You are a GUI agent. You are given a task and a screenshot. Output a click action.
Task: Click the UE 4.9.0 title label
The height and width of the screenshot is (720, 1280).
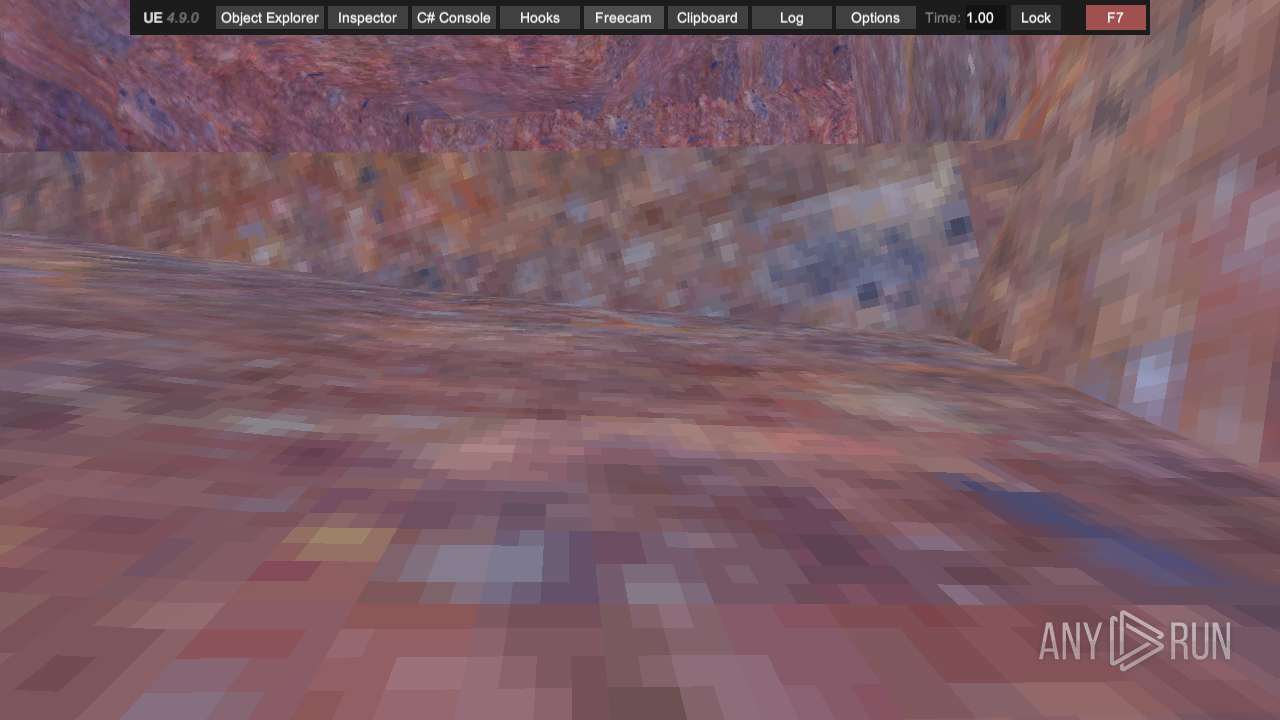coord(171,18)
